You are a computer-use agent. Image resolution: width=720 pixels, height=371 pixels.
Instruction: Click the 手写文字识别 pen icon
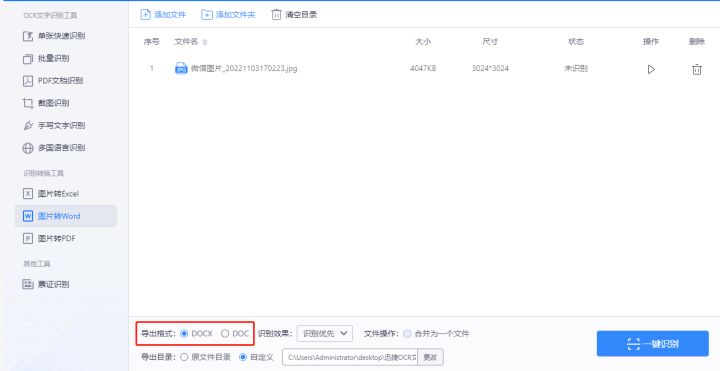point(28,125)
